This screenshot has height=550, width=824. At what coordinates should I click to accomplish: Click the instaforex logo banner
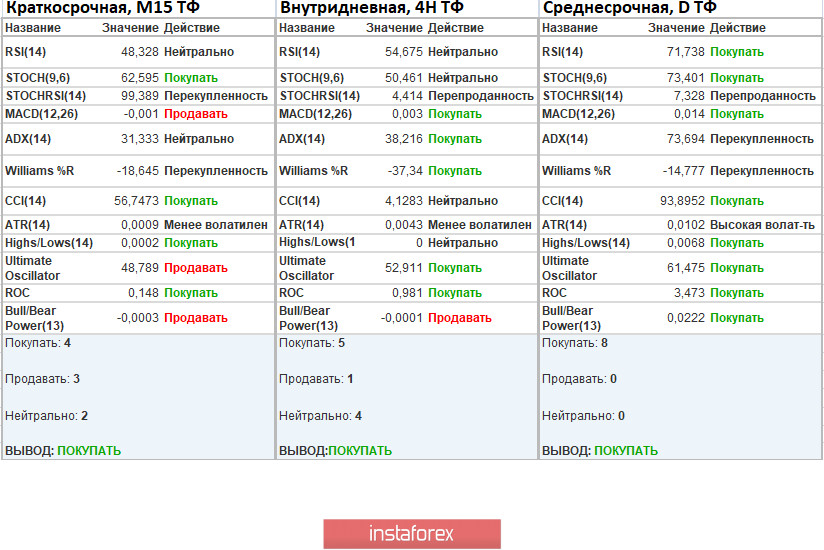click(x=412, y=534)
